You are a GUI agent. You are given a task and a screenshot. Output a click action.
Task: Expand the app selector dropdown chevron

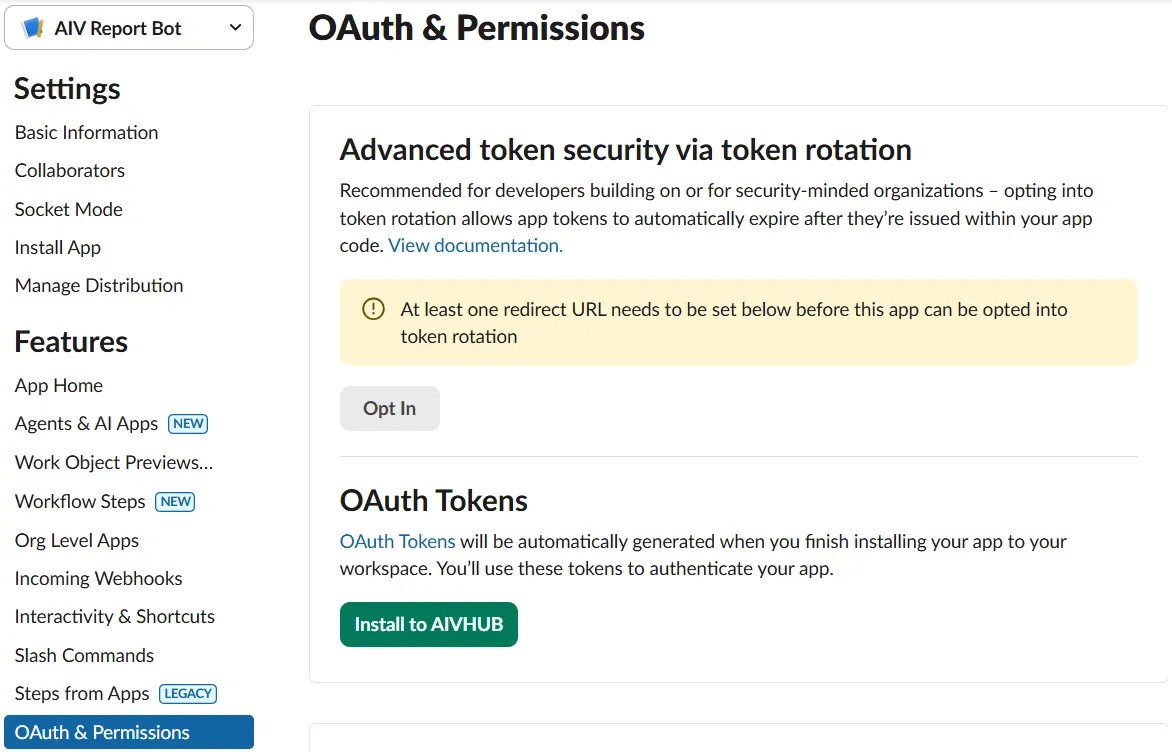coord(235,28)
